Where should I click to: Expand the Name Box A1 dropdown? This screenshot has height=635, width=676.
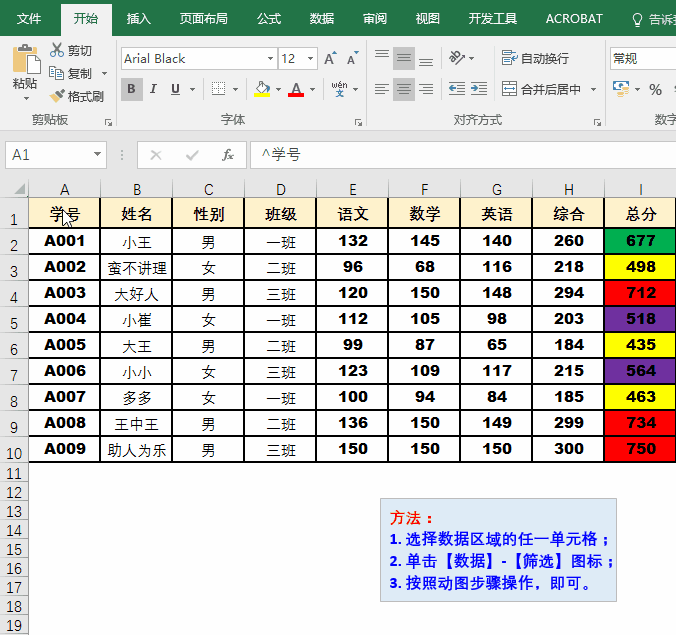coord(97,155)
